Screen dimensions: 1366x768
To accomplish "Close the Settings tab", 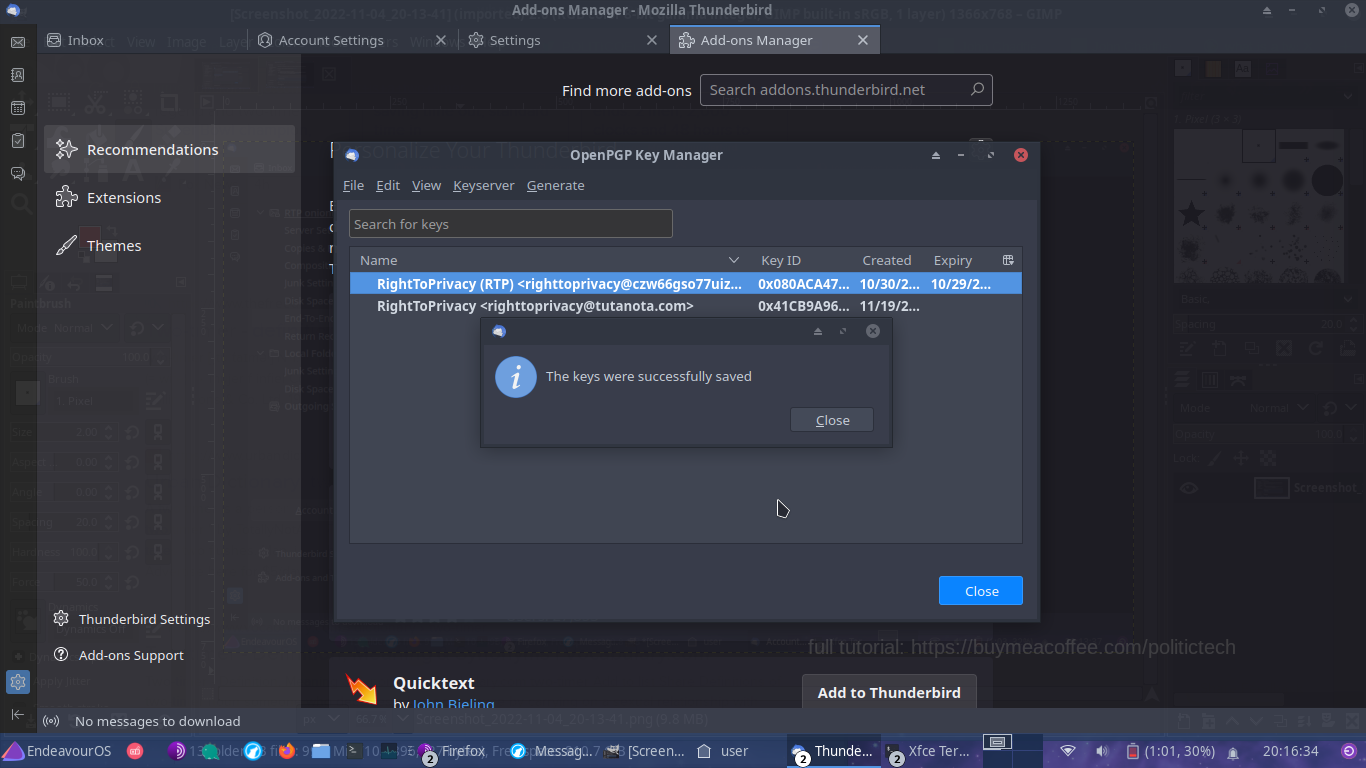I will click(652, 40).
